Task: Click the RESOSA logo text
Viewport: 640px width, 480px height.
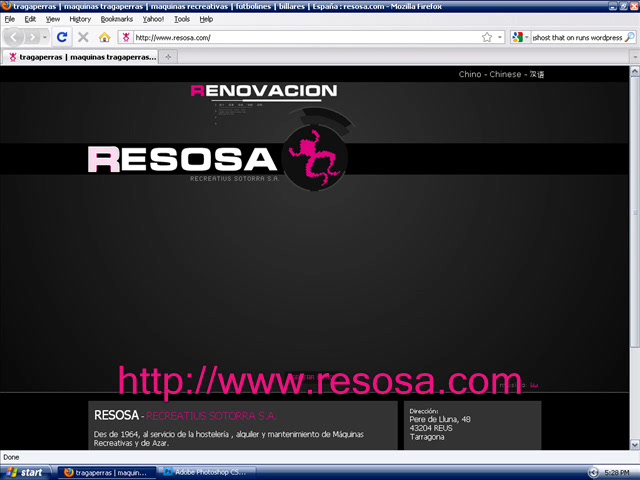Action: point(182,159)
